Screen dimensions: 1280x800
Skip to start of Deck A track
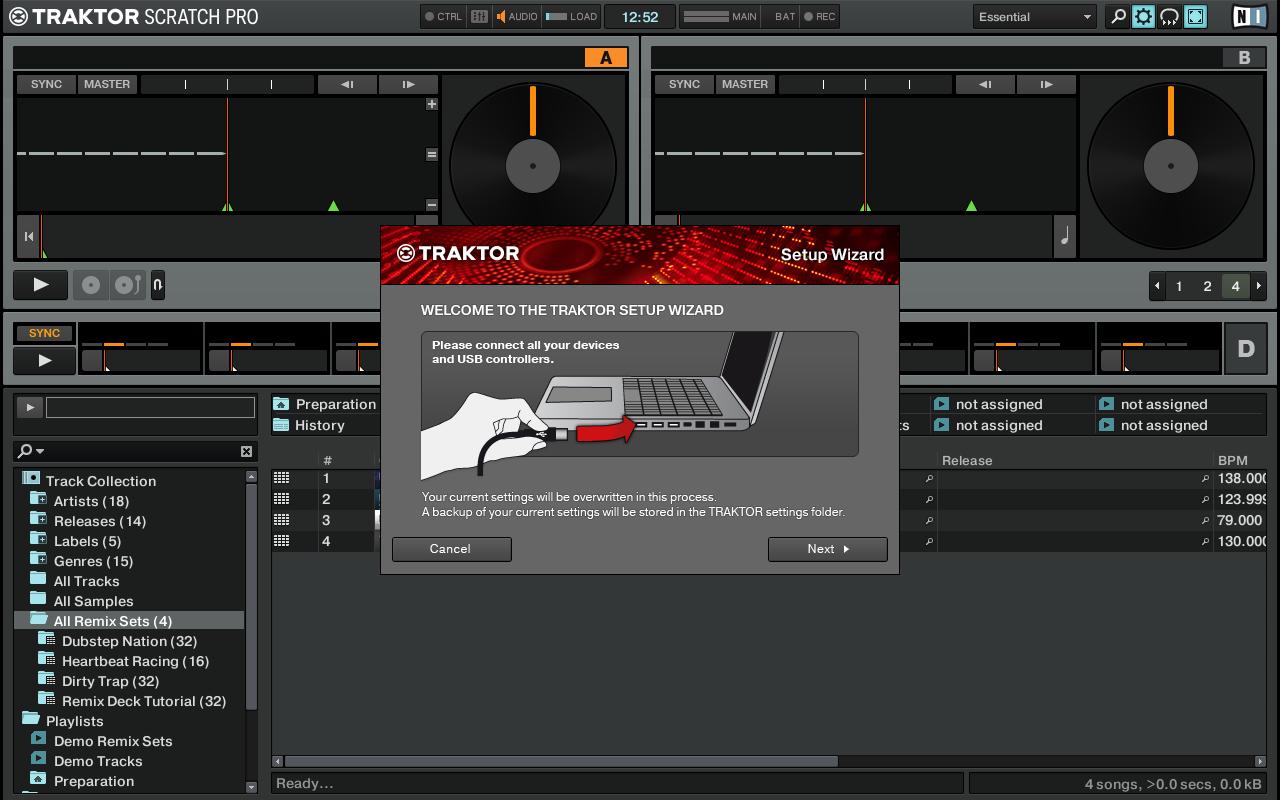[x=28, y=236]
